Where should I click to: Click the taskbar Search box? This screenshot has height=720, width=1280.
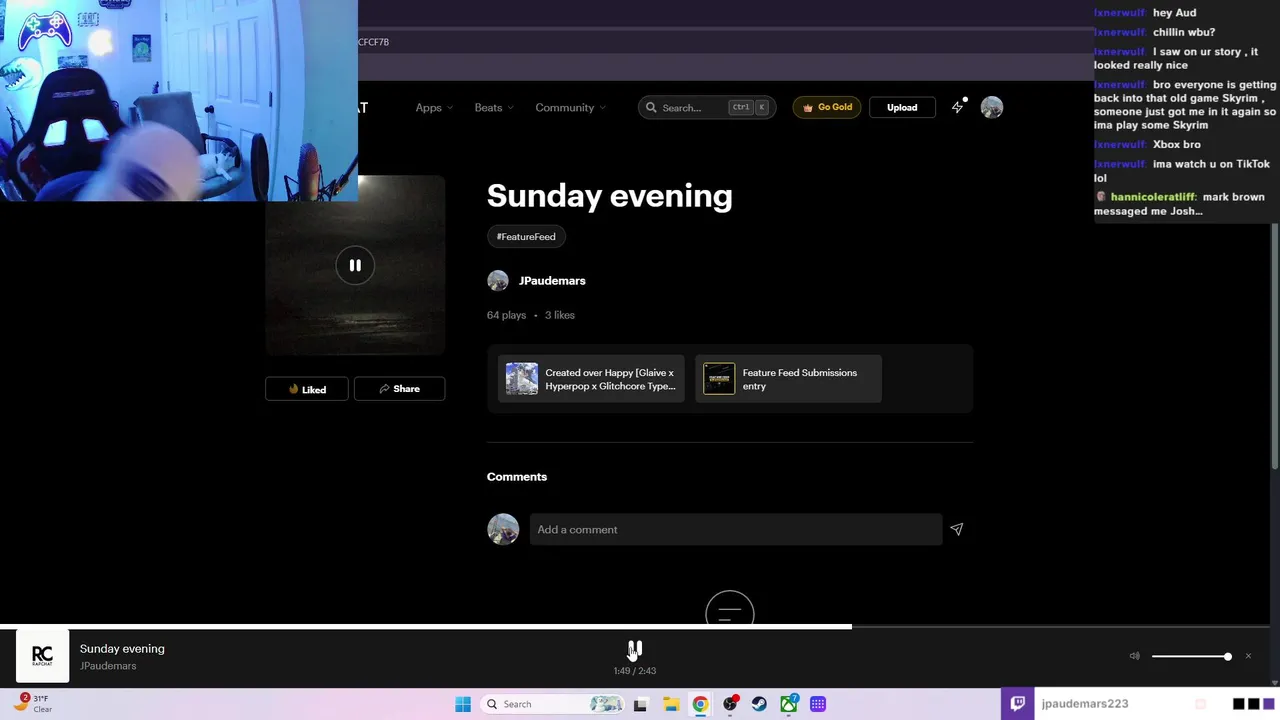click(553, 704)
